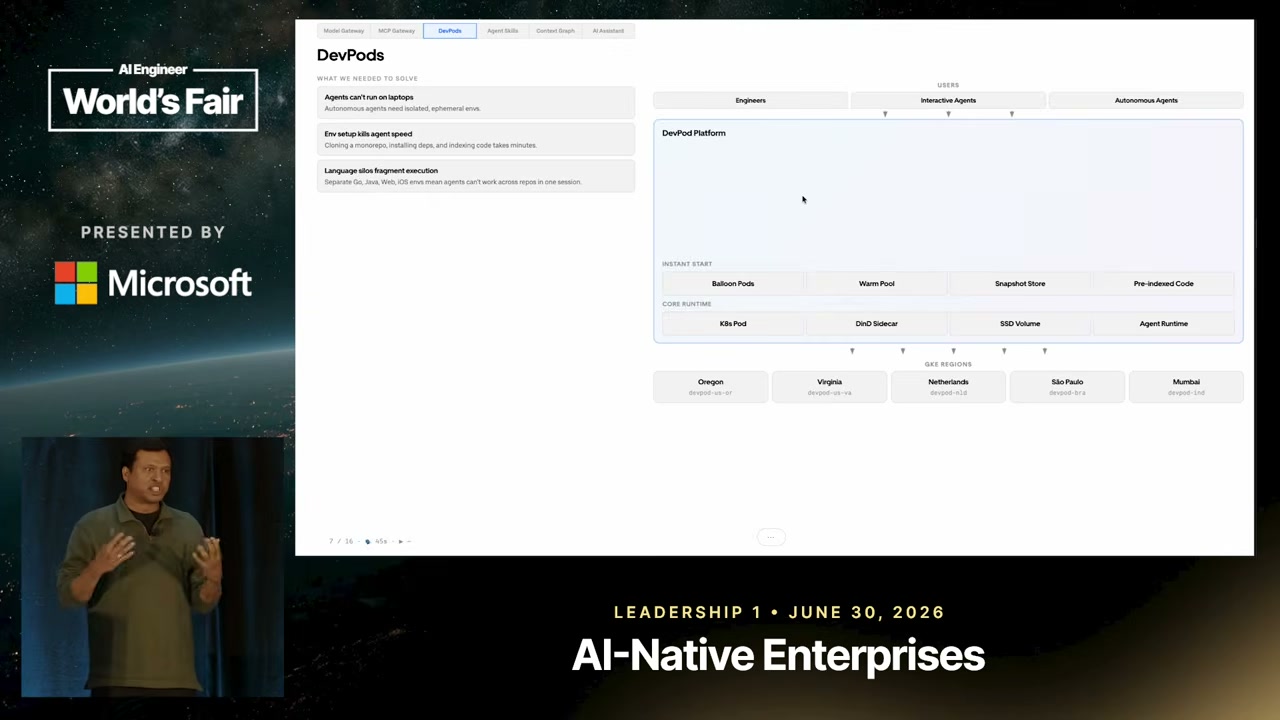
Task: Click the Oregon region box
Action: pos(710,387)
